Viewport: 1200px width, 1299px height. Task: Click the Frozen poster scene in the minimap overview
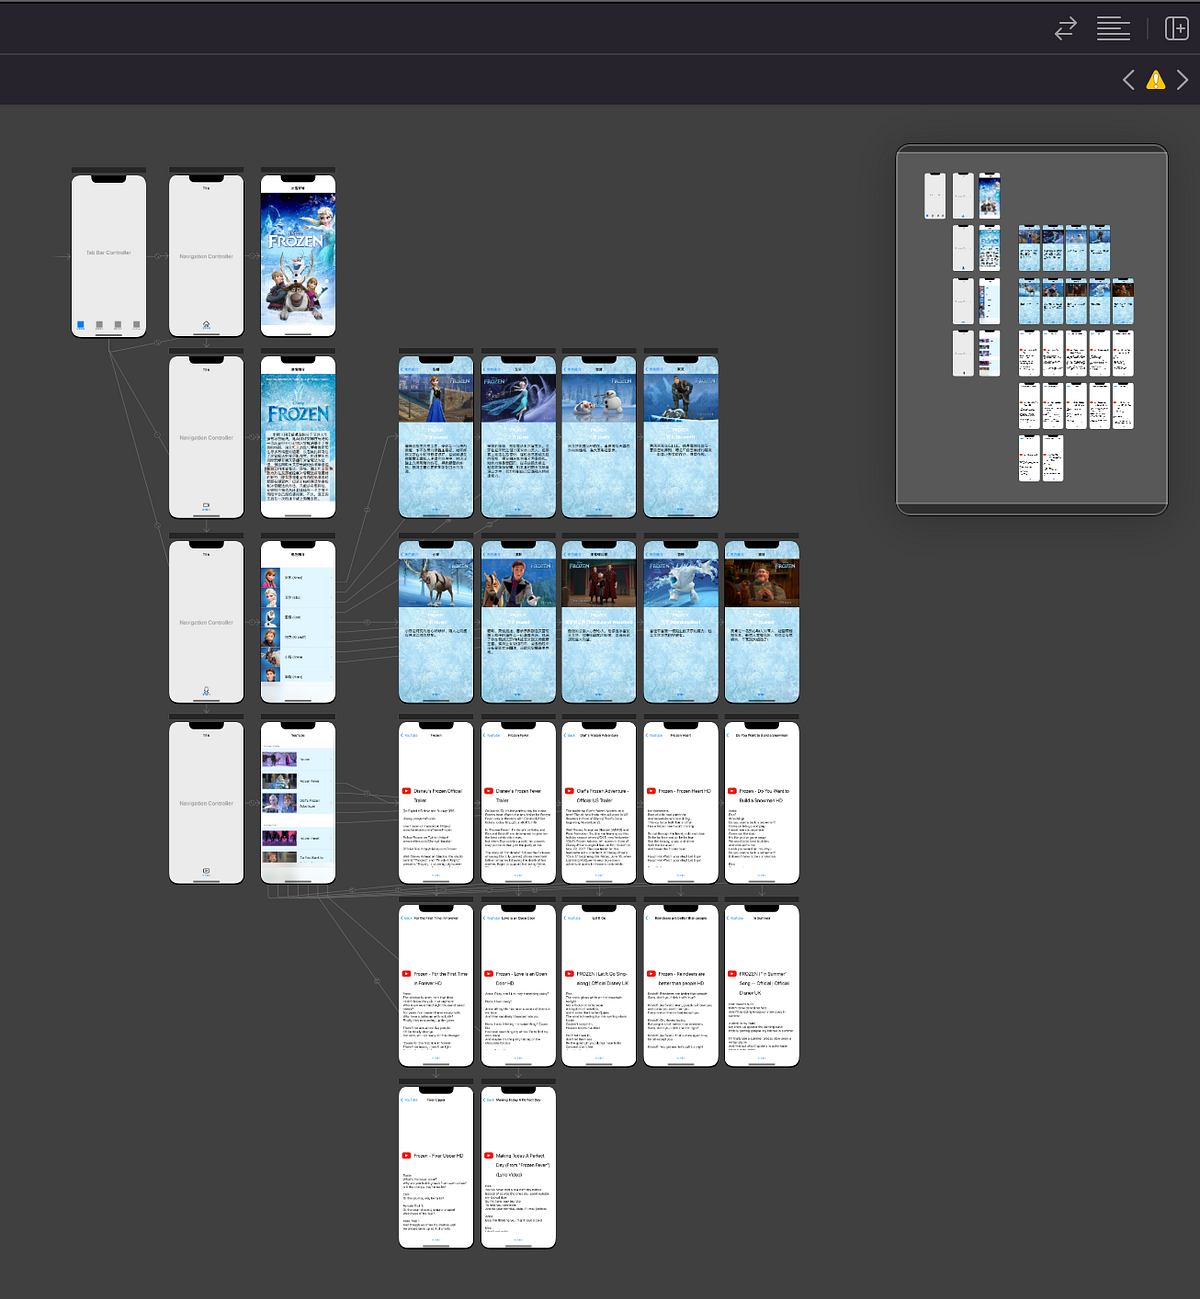coord(990,194)
